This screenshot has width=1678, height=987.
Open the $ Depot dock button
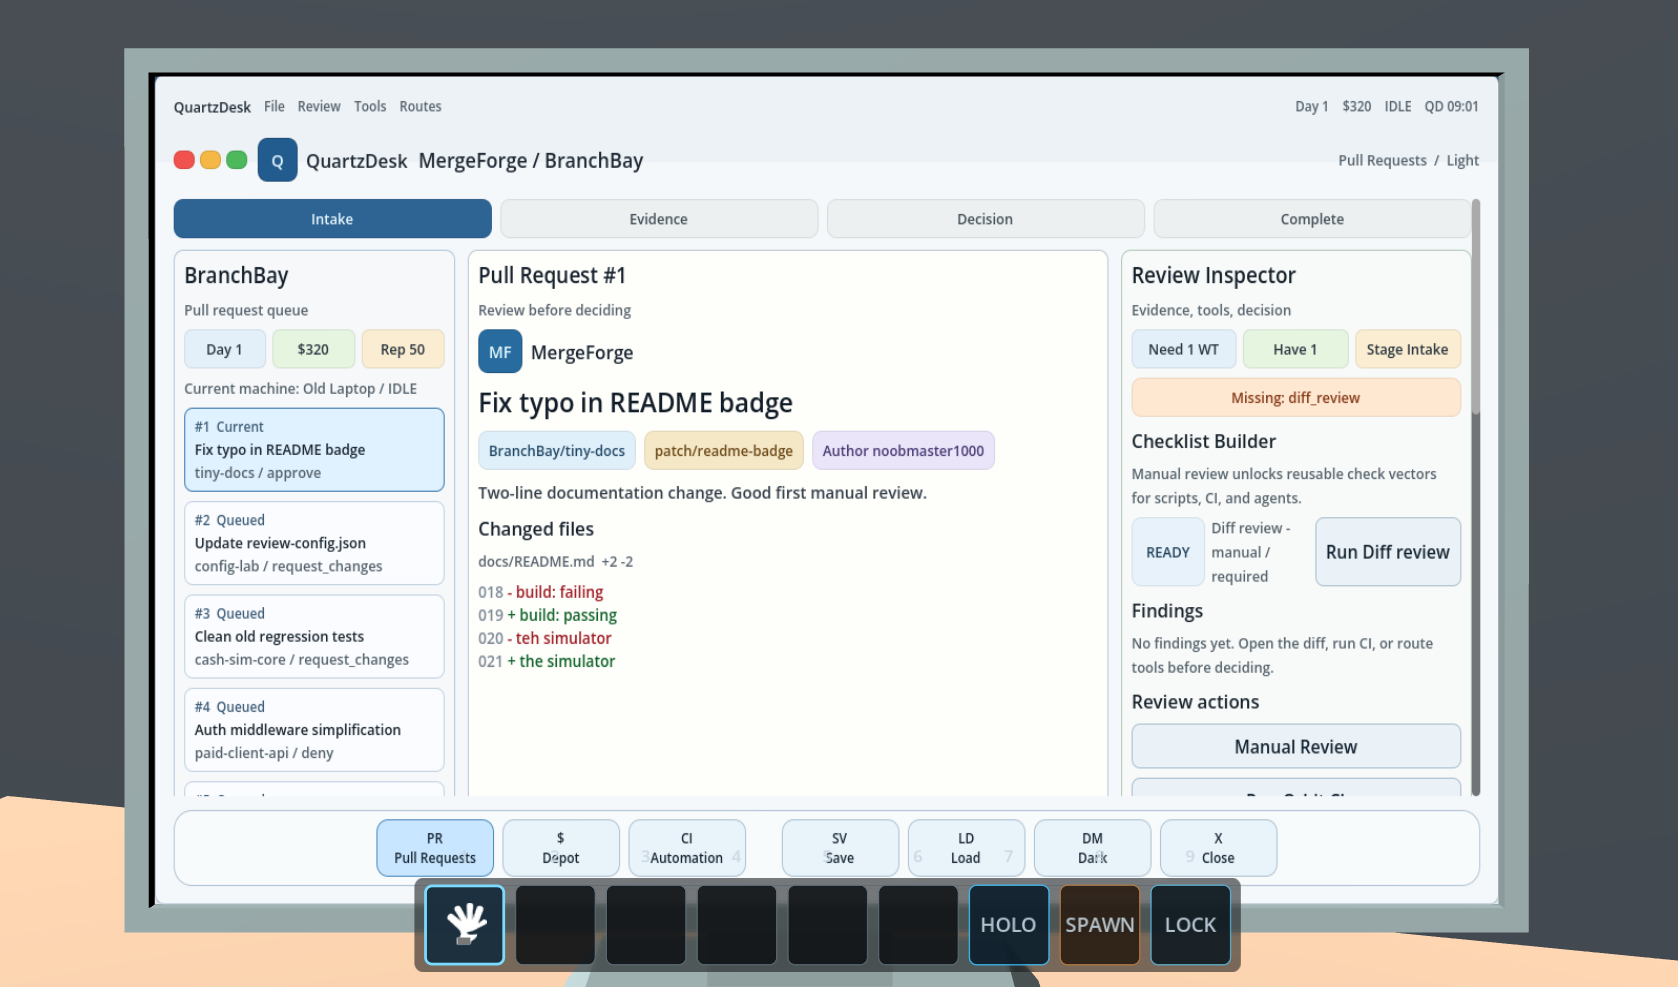pyautogui.click(x=561, y=848)
